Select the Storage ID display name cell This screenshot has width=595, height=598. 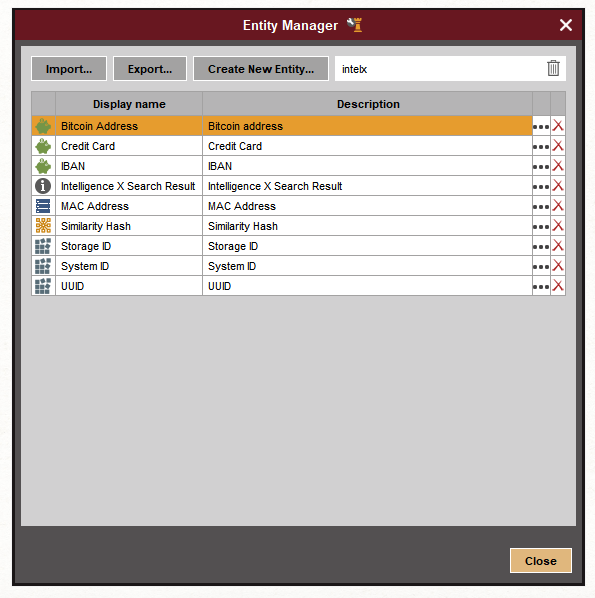coord(129,246)
